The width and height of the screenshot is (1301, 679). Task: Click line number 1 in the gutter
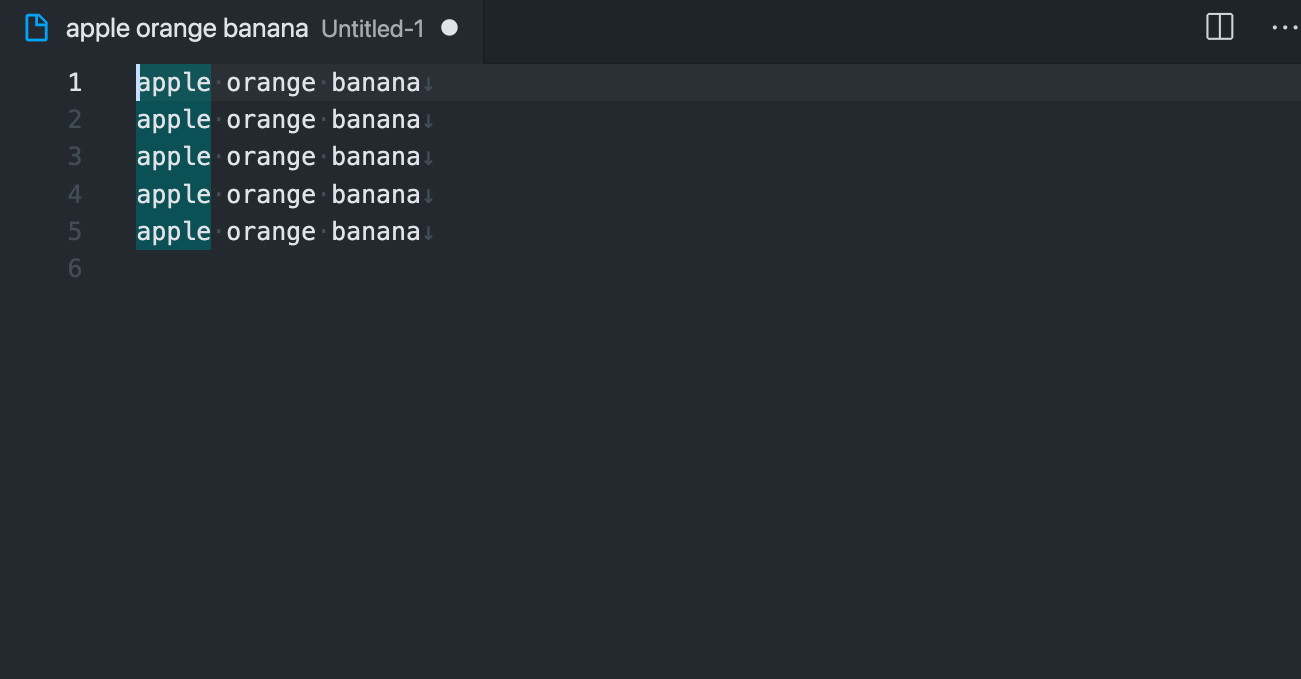(75, 82)
